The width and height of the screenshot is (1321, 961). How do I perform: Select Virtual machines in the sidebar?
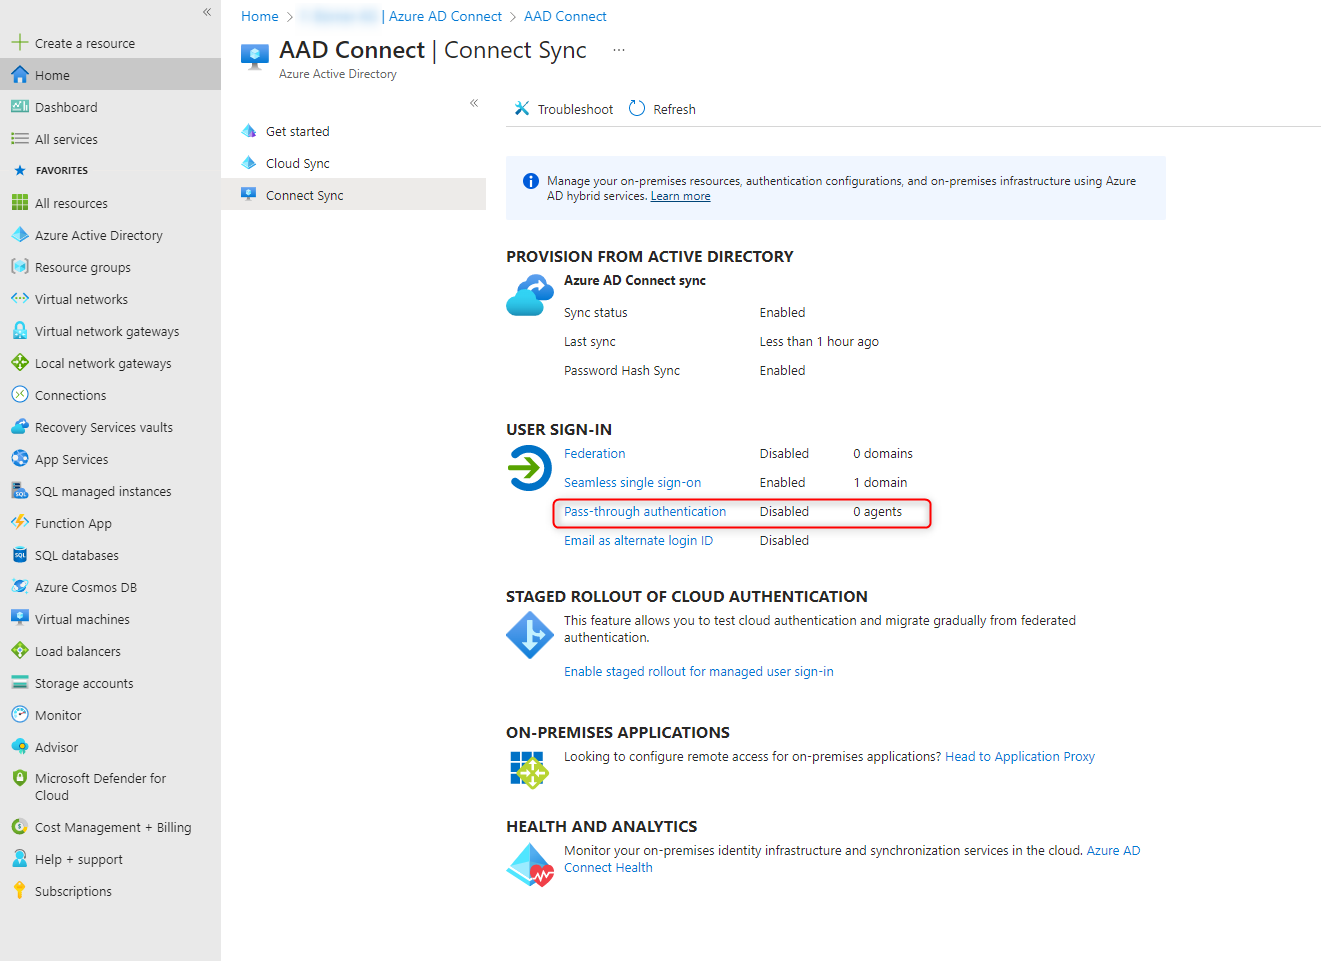(x=81, y=618)
